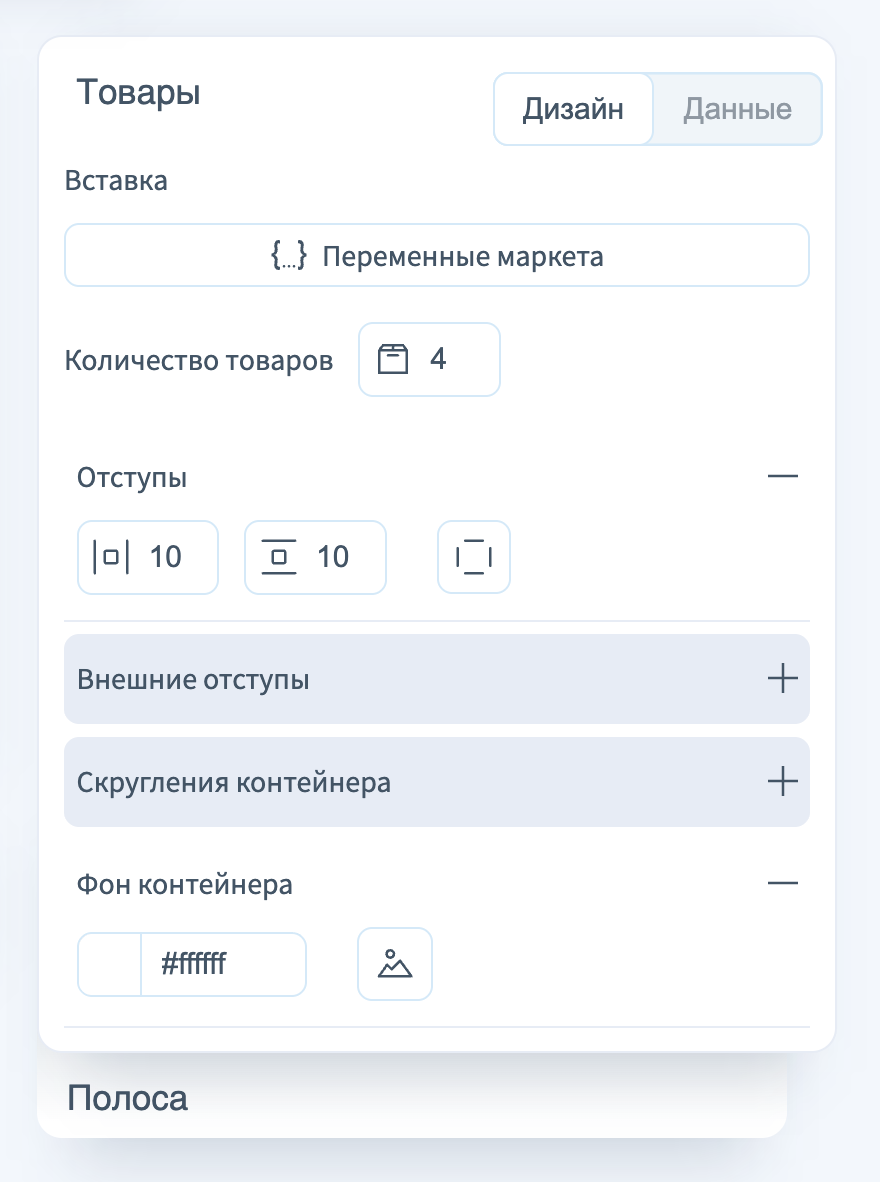Screen dimensions: 880x1182
Task: Switch to the Данные tab
Action: (x=737, y=109)
